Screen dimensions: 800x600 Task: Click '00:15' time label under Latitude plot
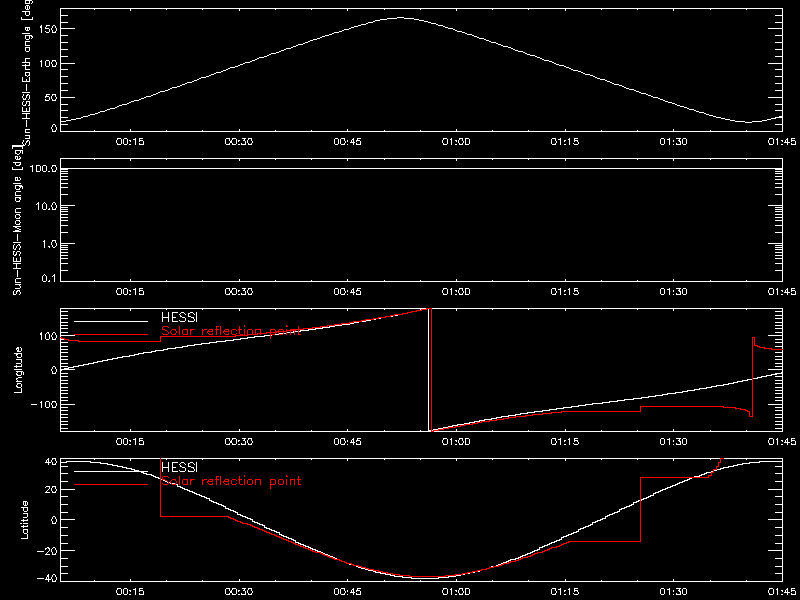[x=130, y=591]
